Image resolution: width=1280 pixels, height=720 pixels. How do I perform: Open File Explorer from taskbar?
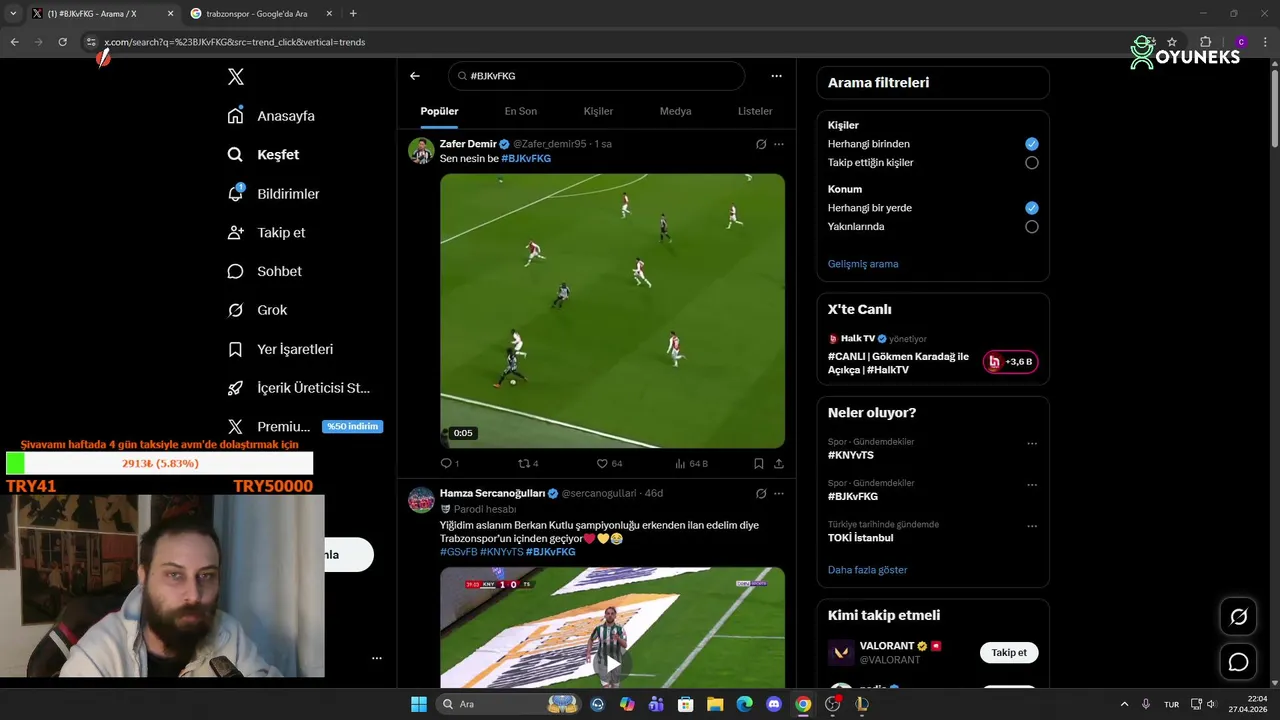(x=715, y=704)
